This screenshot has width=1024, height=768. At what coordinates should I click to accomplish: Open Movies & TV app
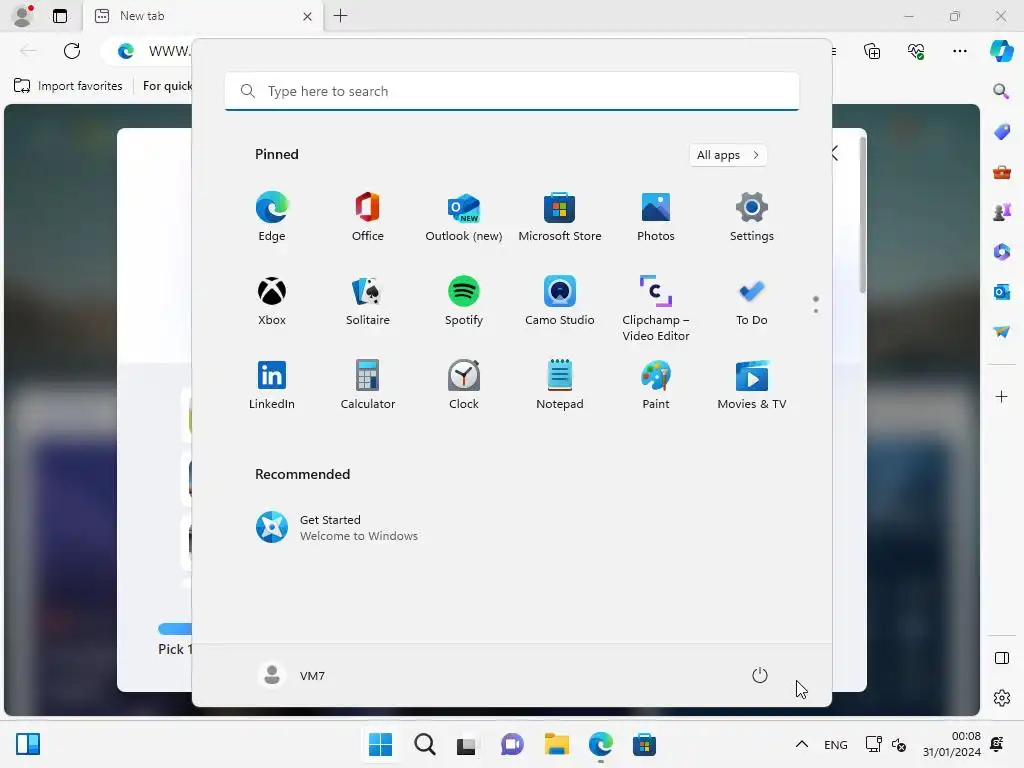pos(752,385)
